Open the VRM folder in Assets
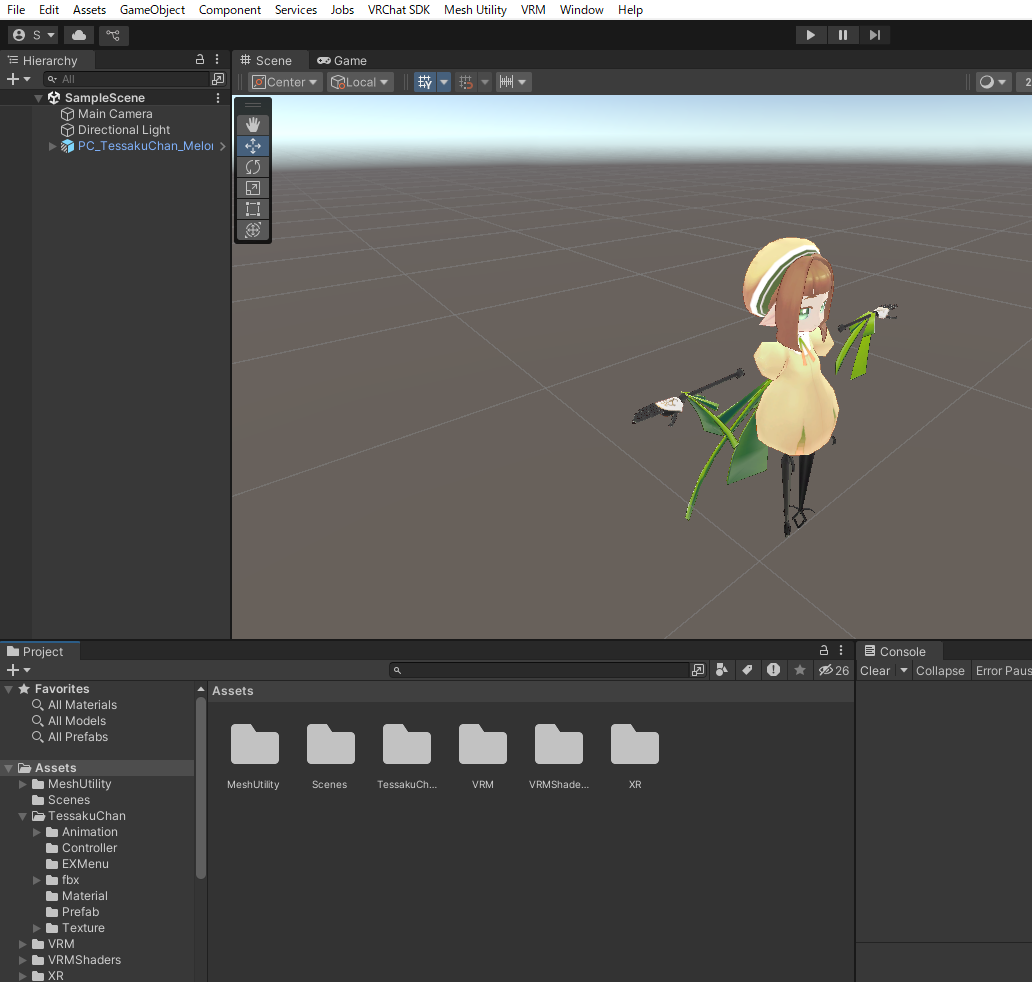This screenshot has width=1032, height=982. pos(482,745)
